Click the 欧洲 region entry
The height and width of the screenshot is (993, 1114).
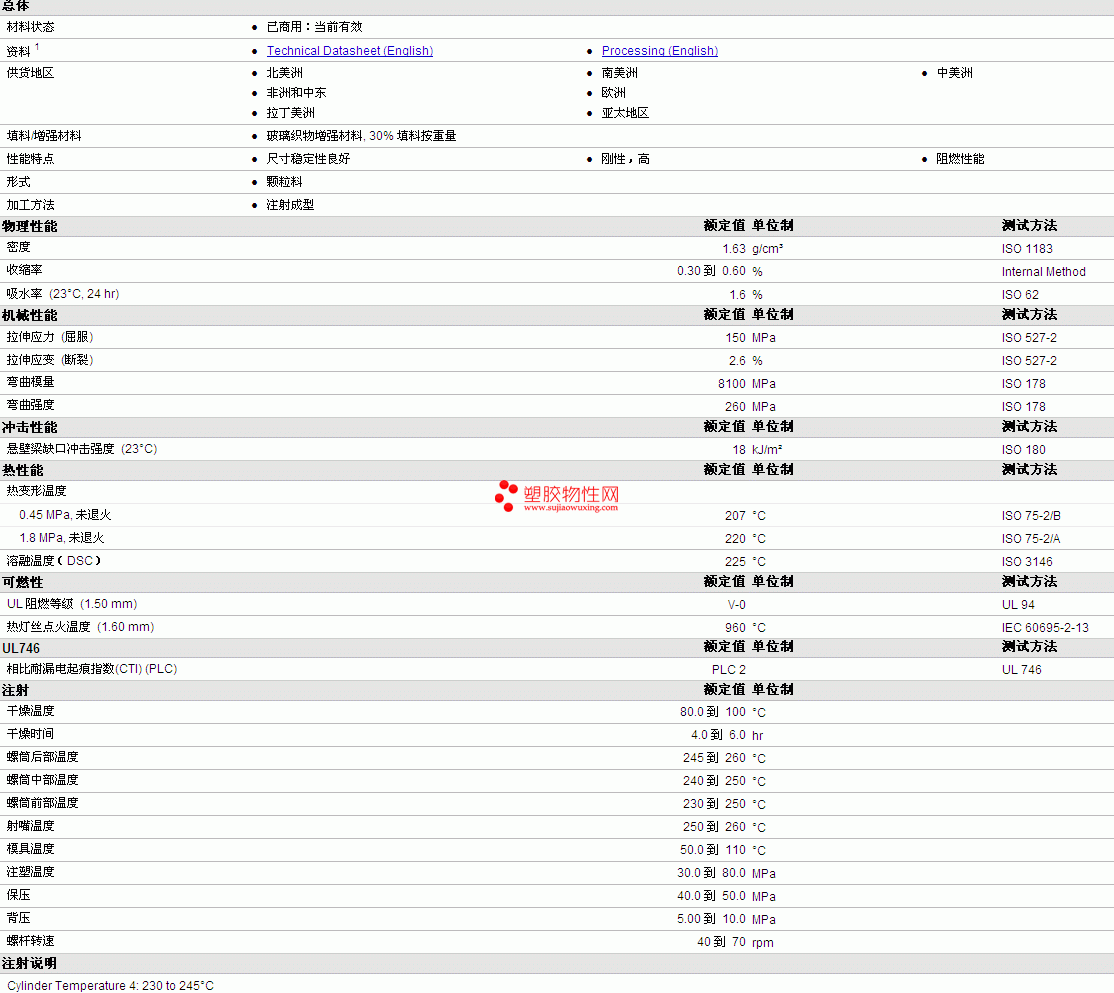click(x=613, y=92)
